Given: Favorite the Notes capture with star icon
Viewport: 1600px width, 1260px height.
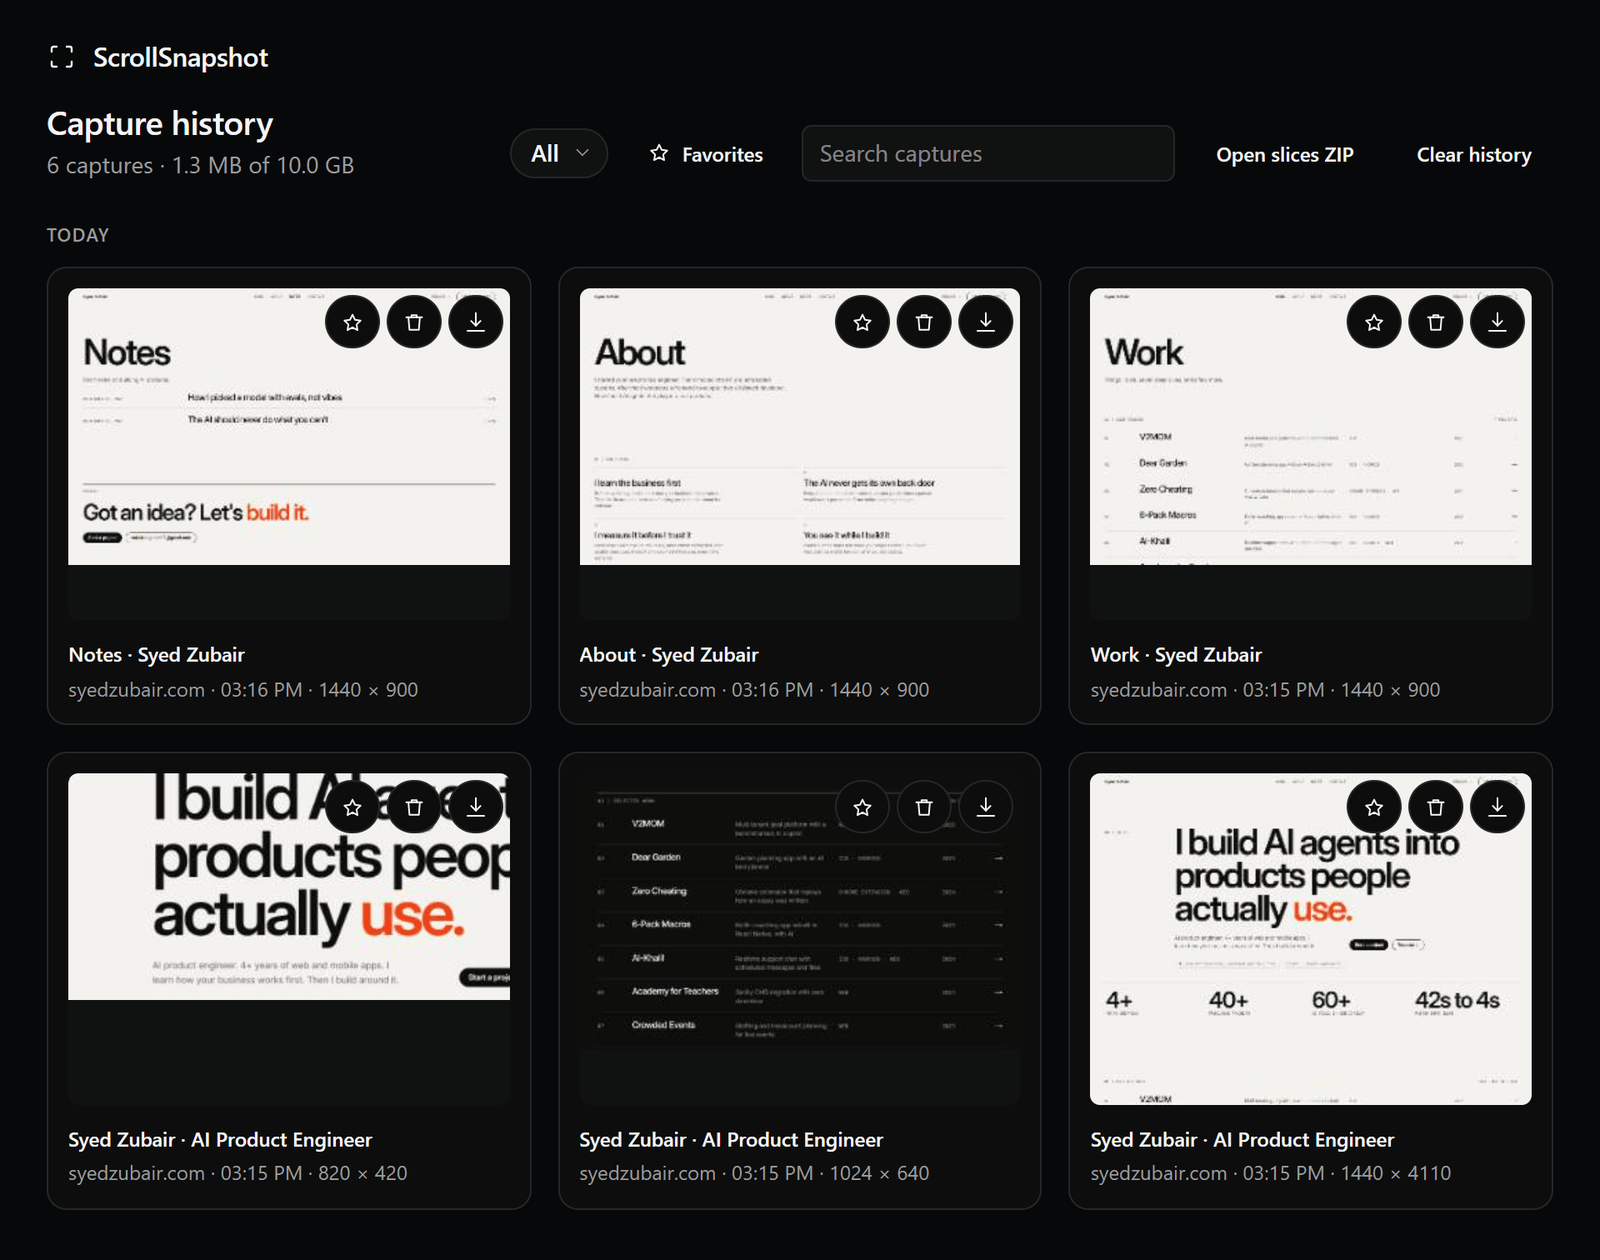Looking at the screenshot, I should (352, 322).
